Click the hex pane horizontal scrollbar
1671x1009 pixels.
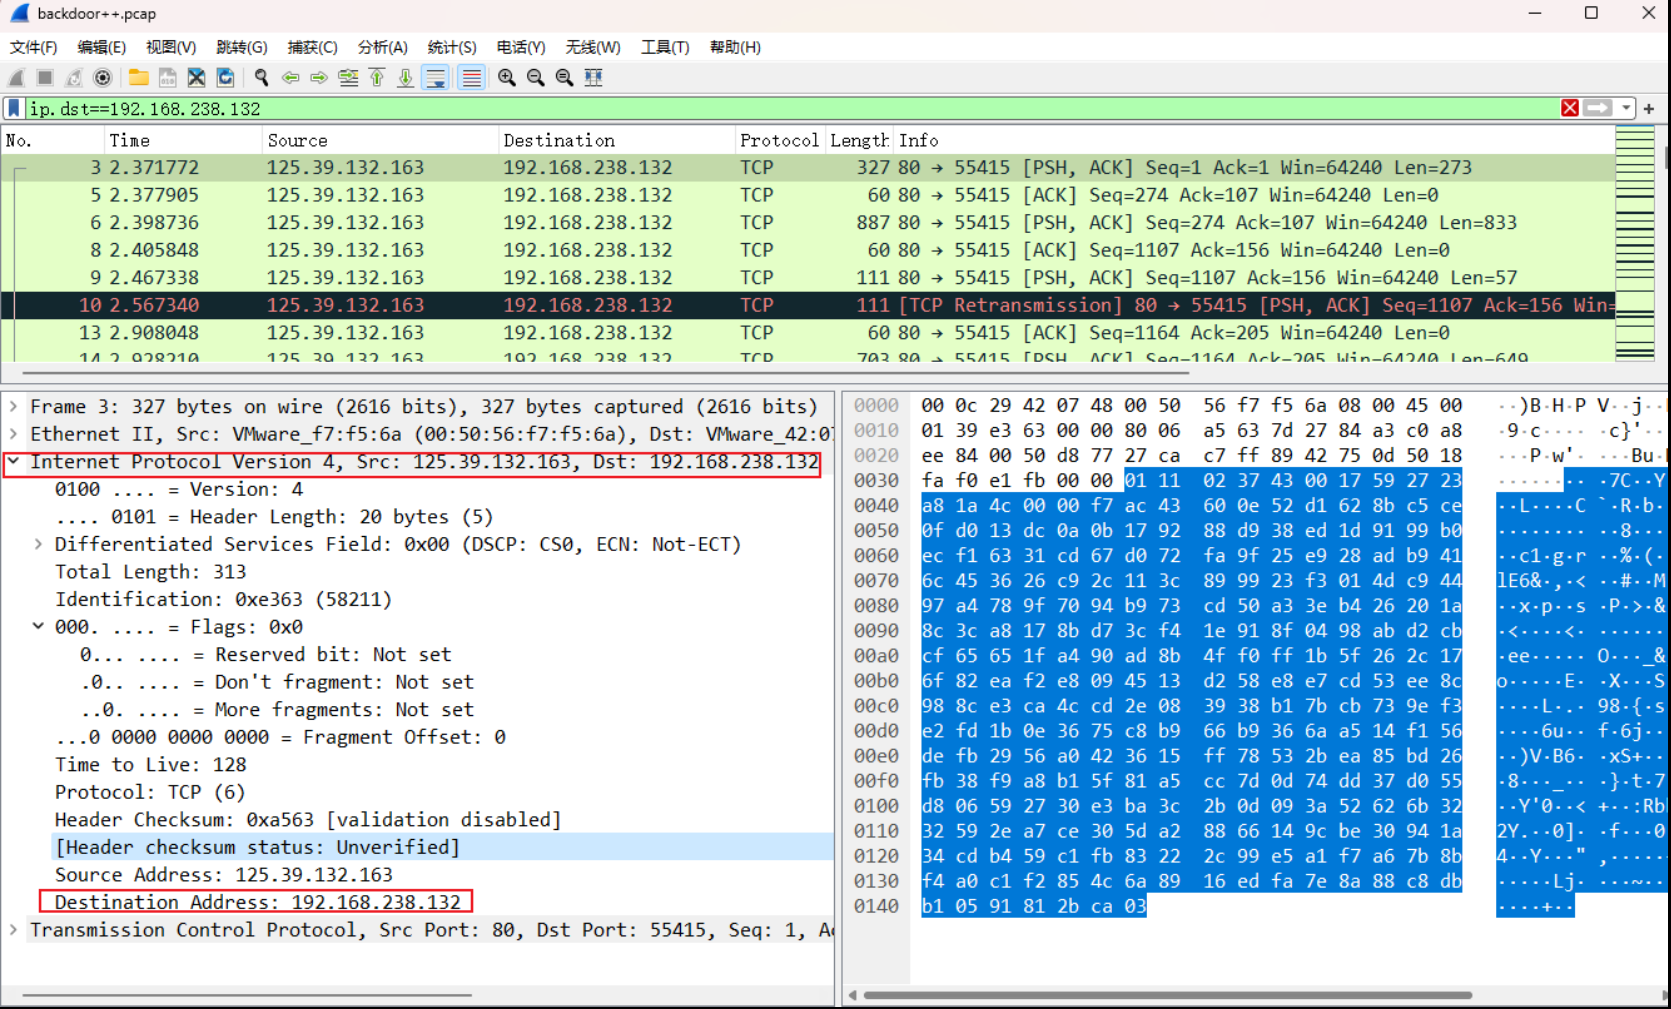[x=1167, y=995]
